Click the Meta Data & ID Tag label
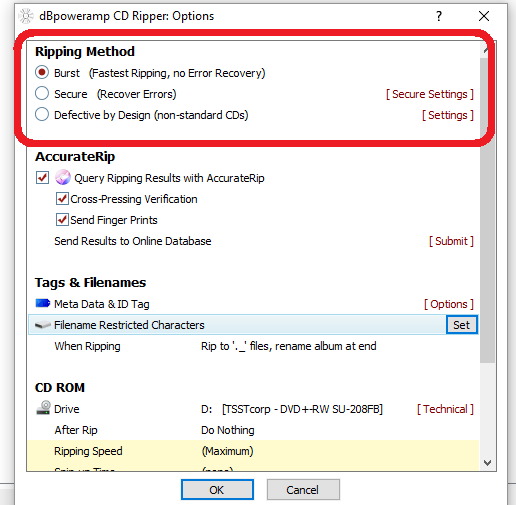 [x=102, y=304]
